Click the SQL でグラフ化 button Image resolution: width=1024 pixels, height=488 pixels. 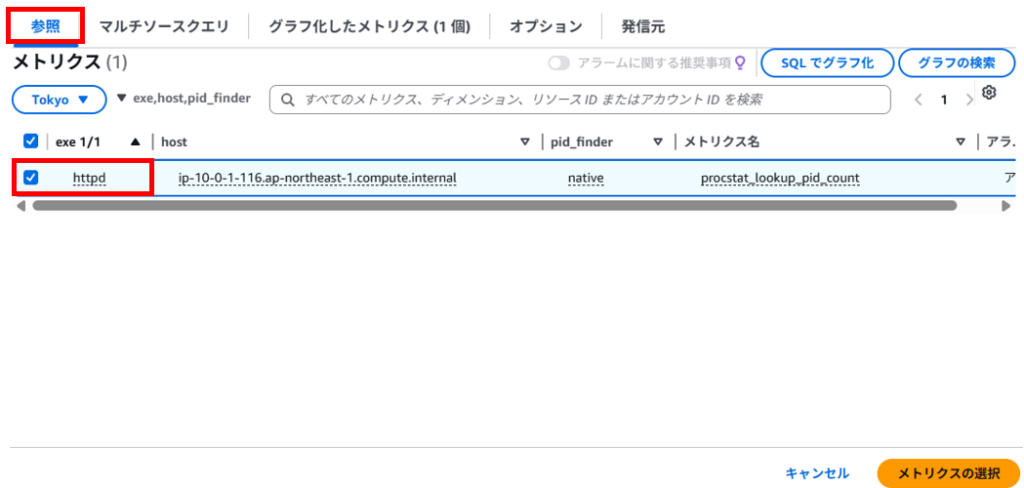pyautogui.click(x=827, y=63)
